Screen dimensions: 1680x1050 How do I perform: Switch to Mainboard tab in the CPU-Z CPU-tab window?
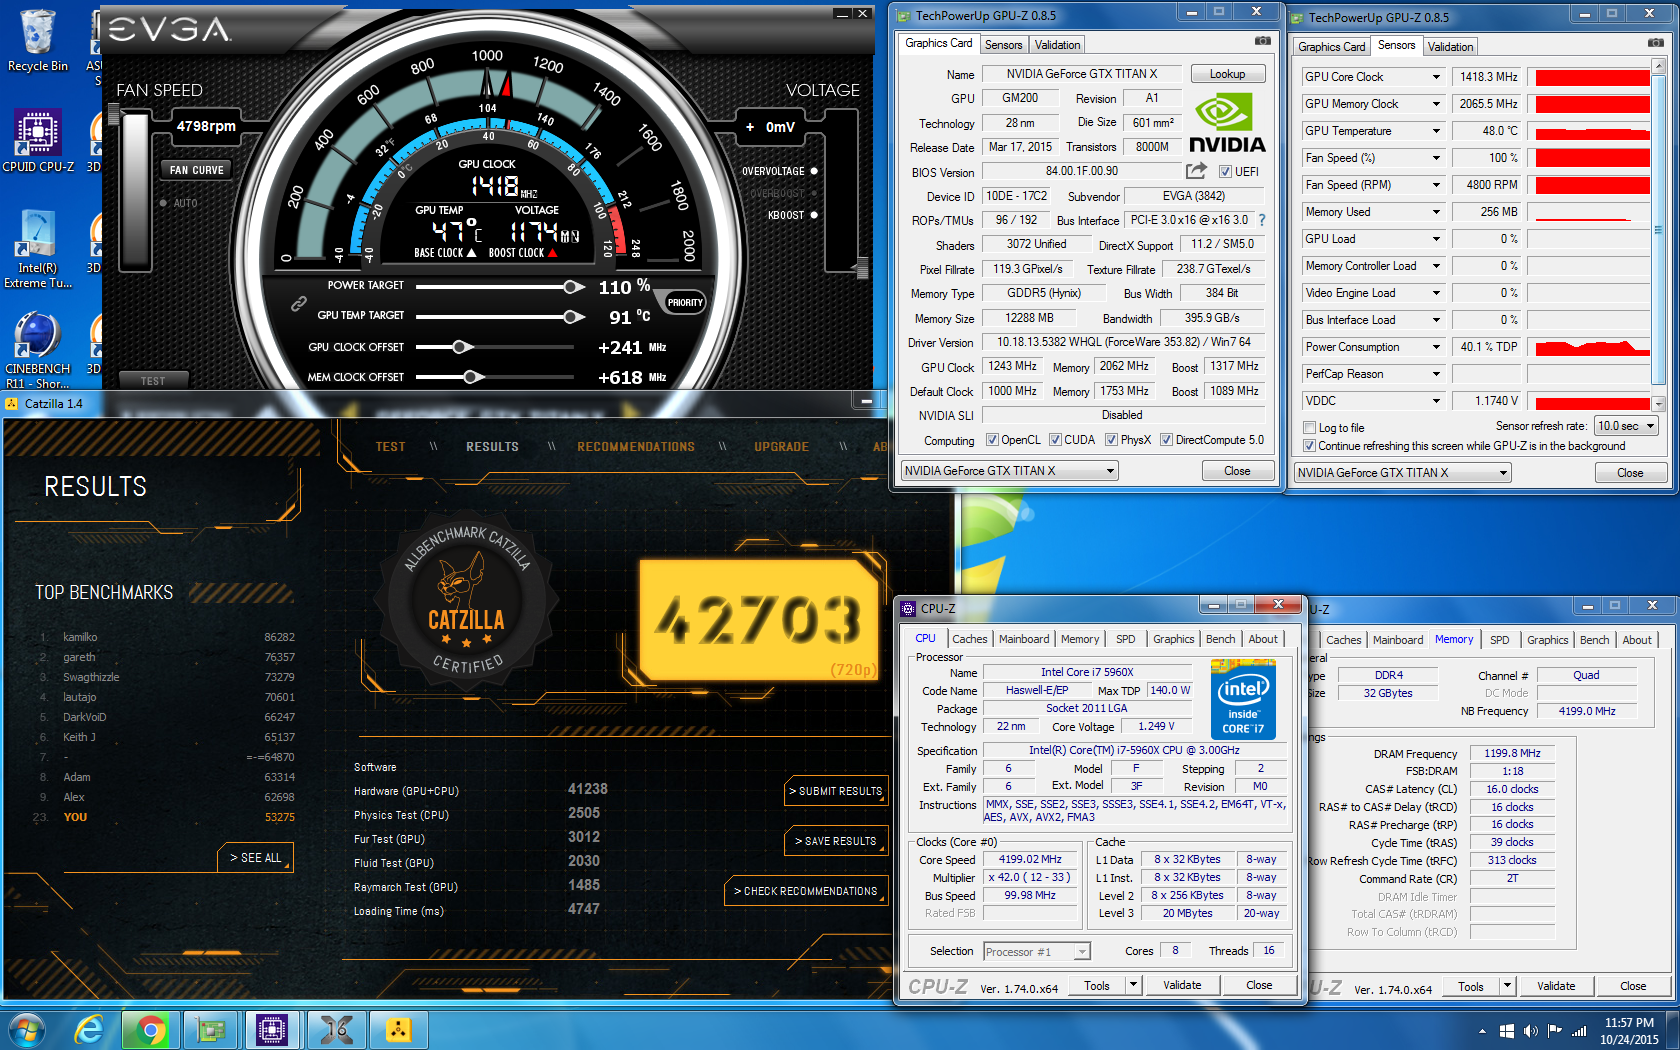pyautogui.click(x=1024, y=639)
